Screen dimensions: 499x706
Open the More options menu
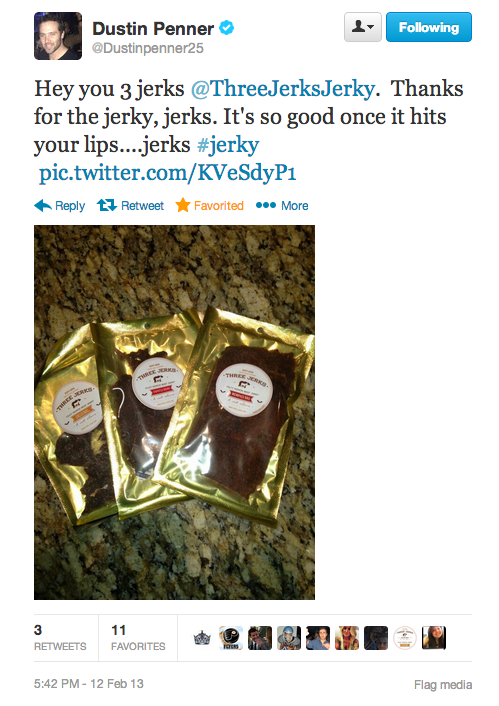pyautogui.click(x=282, y=206)
